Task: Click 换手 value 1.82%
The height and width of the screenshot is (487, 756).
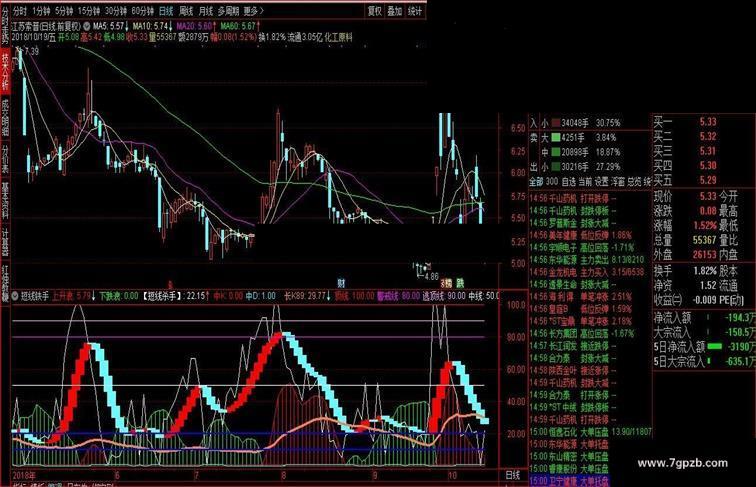Action: 705,271
